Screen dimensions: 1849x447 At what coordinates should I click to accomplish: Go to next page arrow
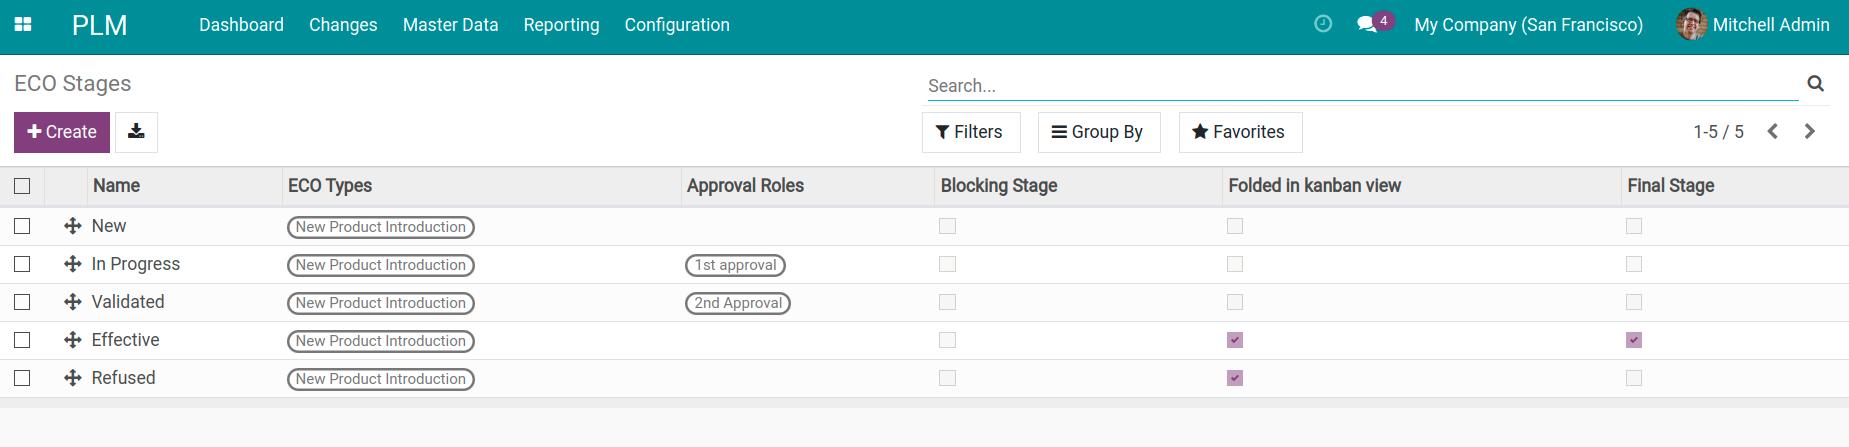[x=1809, y=131]
